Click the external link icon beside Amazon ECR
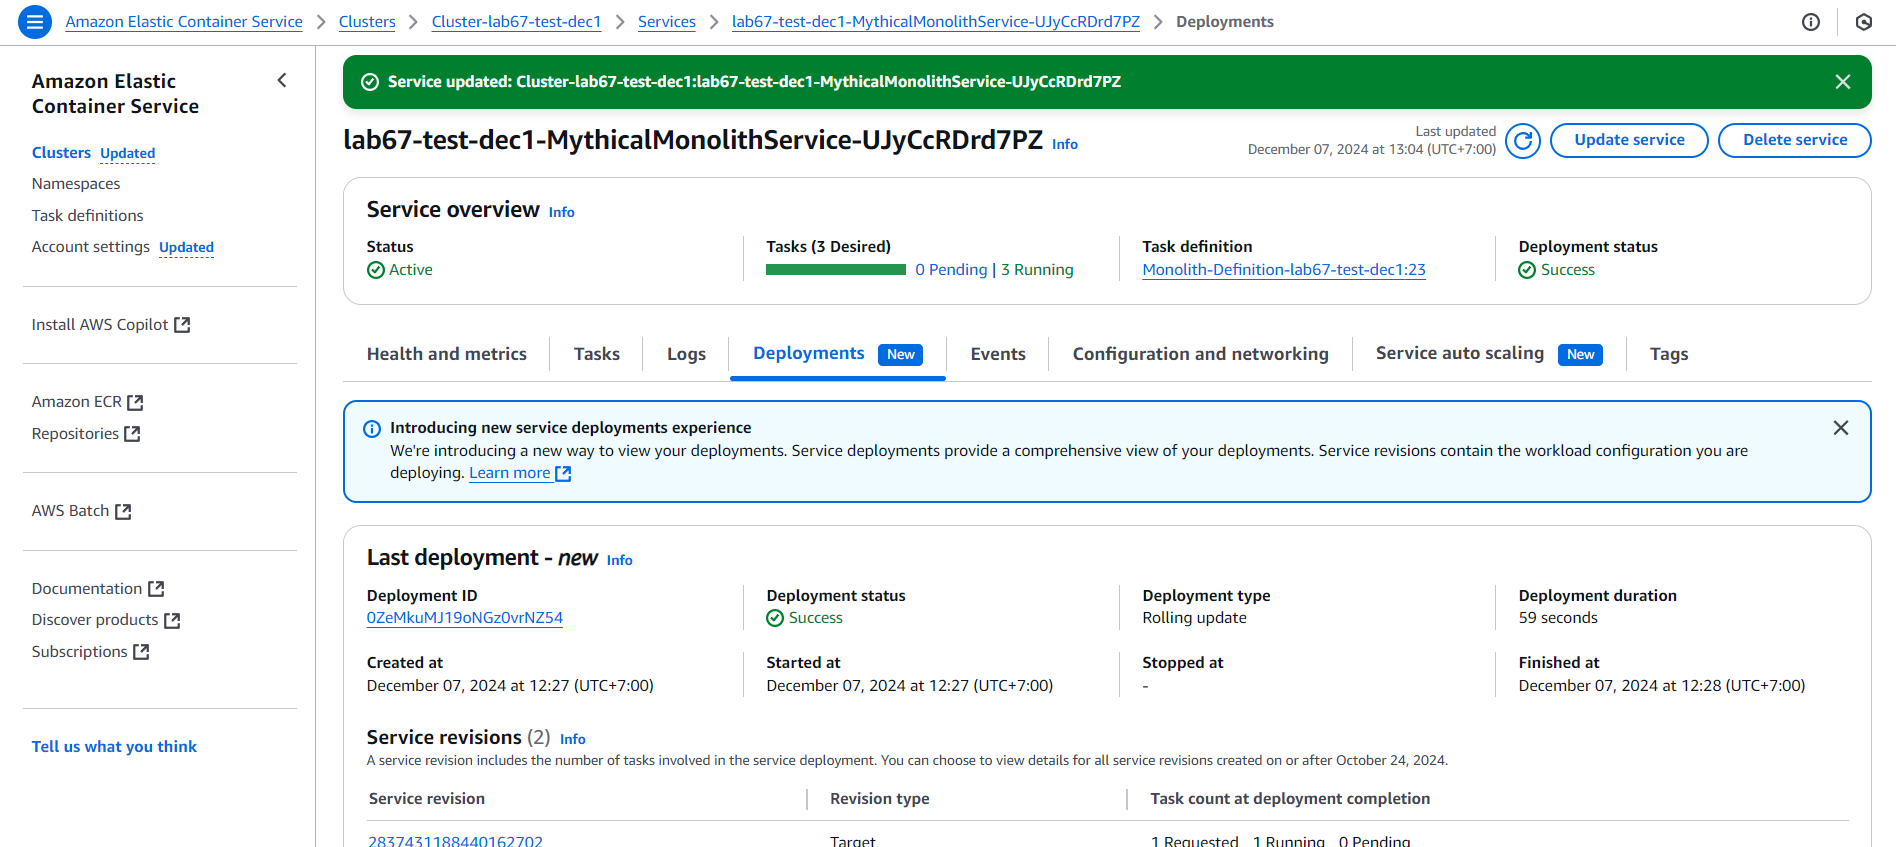The width and height of the screenshot is (1896, 847). (135, 402)
